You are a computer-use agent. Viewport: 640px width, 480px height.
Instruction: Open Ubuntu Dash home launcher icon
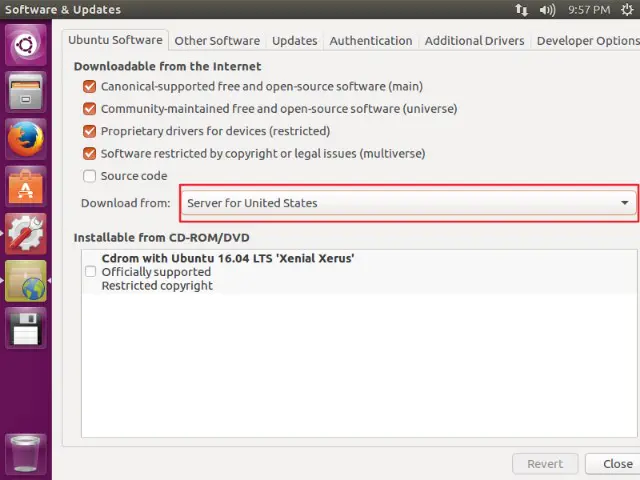coord(25,45)
